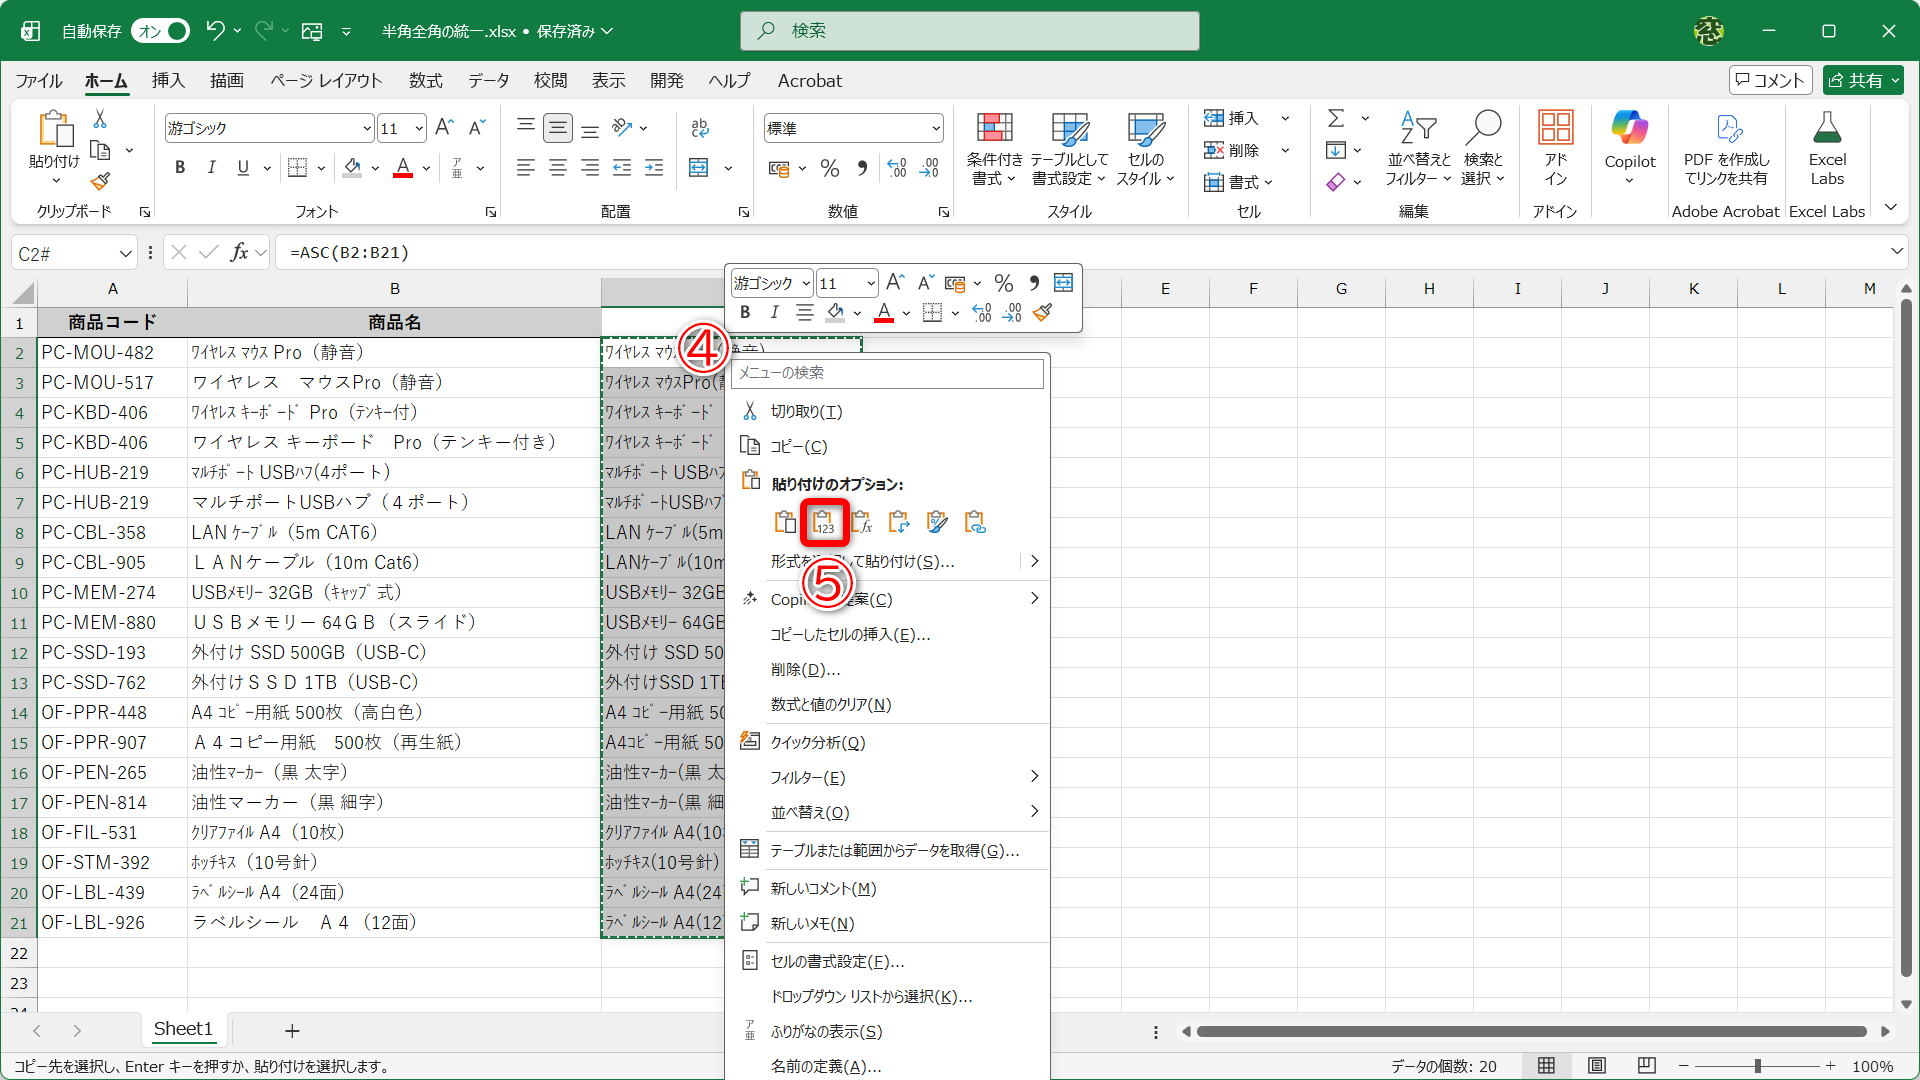Expand the Name Box dropdown arrow
Screen dimensions: 1920x1080
(x=125, y=254)
